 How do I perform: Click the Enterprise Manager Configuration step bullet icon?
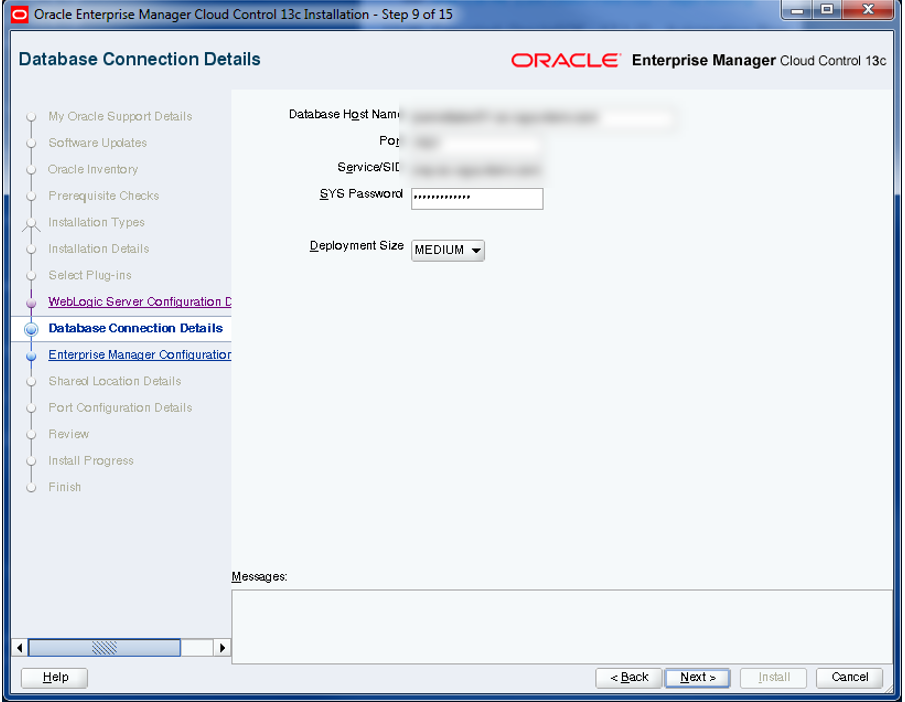(31, 355)
